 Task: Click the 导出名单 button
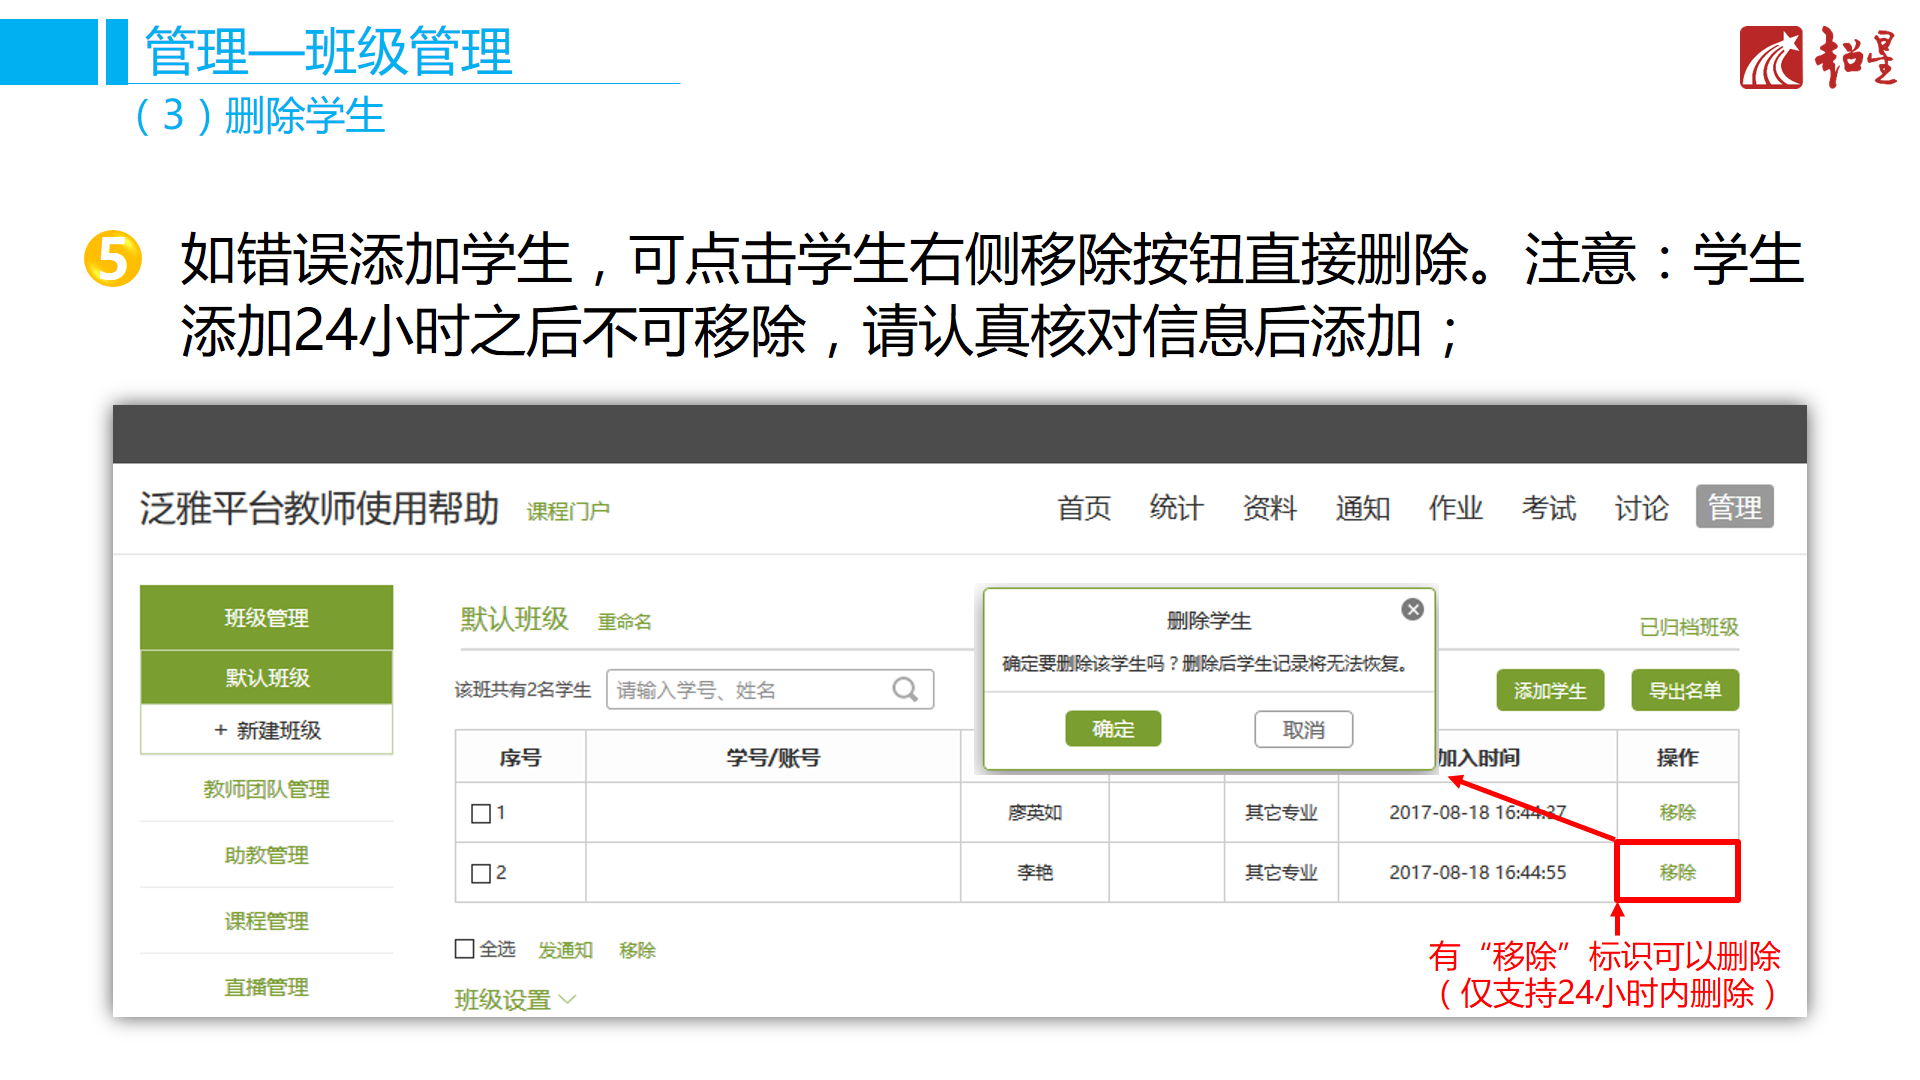tap(1685, 690)
